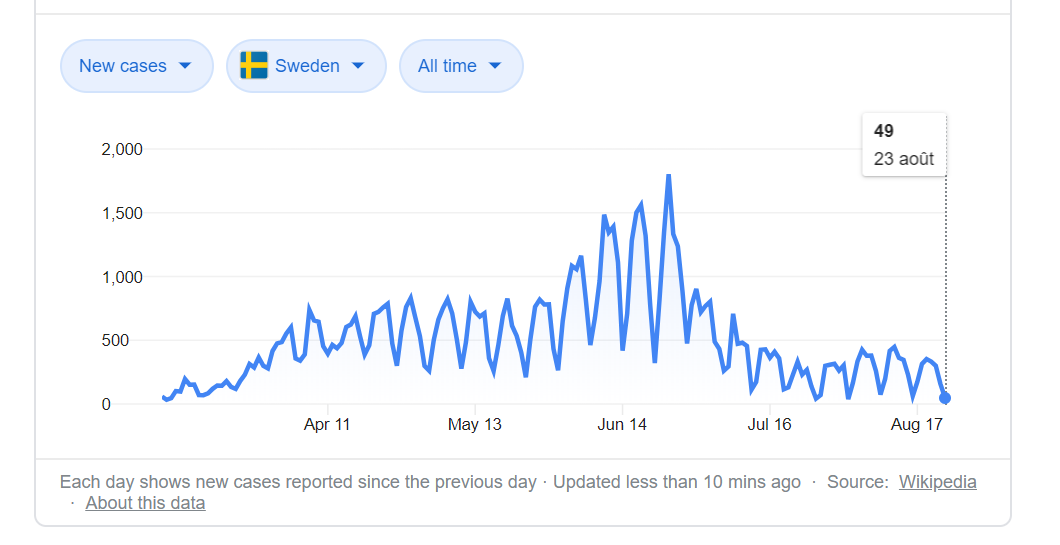The height and width of the screenshot is (545, 1060).
Task: Click the tooltip showing 49 on 23 août
Action: (903, 145)
